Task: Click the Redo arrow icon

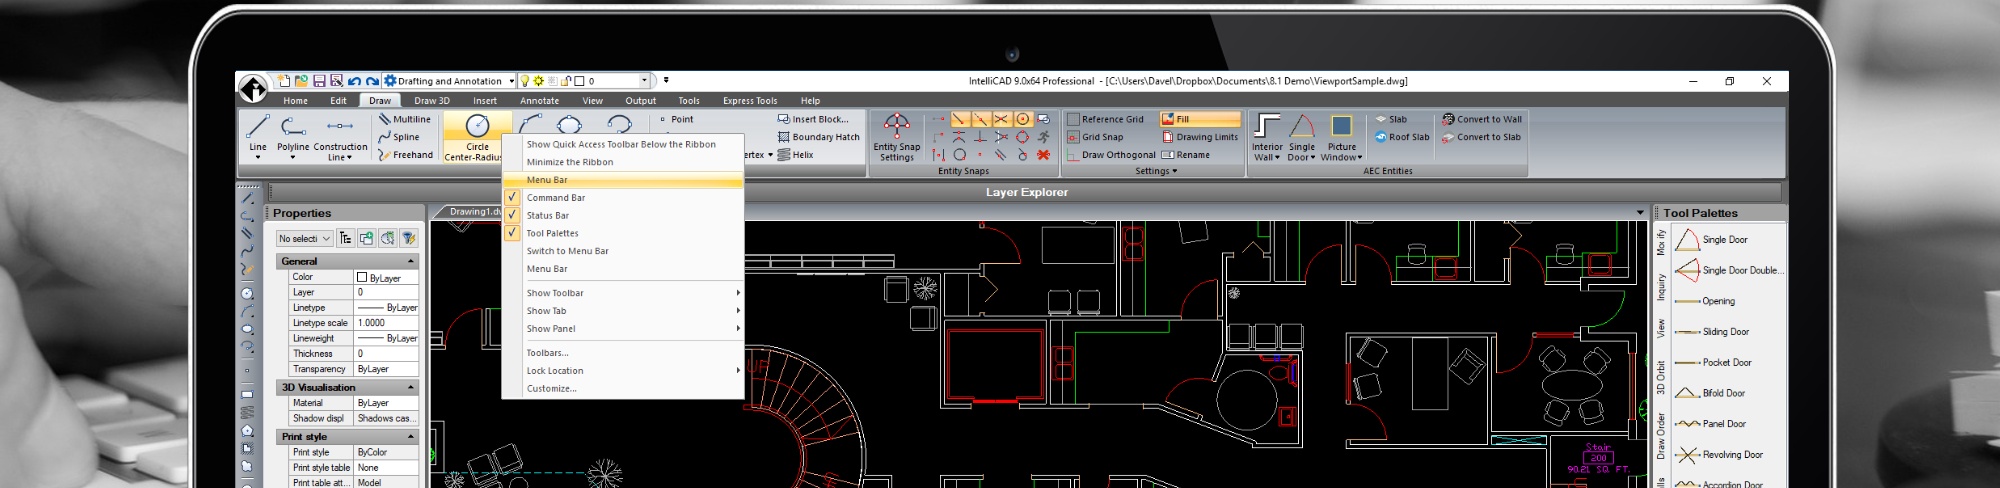Action: pos(372,81)
